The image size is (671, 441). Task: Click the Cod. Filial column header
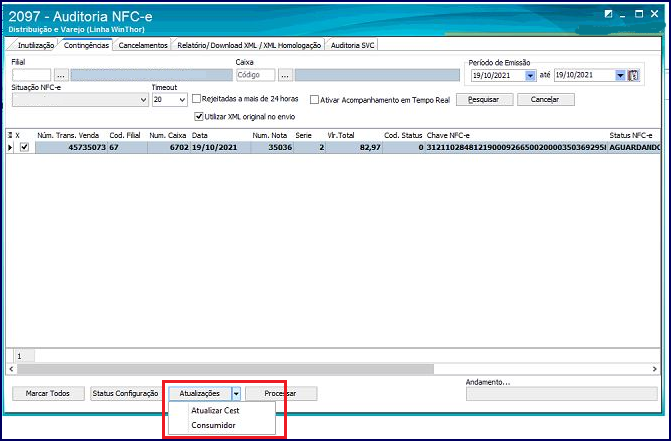[125, 135]
